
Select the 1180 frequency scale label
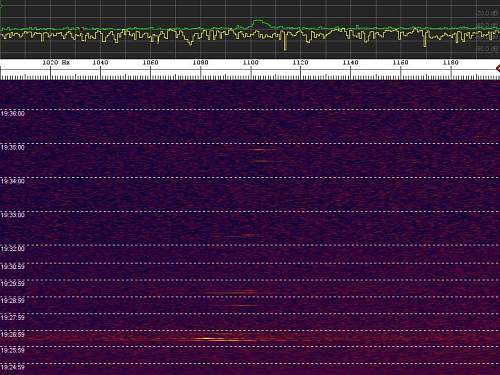(x=451, y=62)
